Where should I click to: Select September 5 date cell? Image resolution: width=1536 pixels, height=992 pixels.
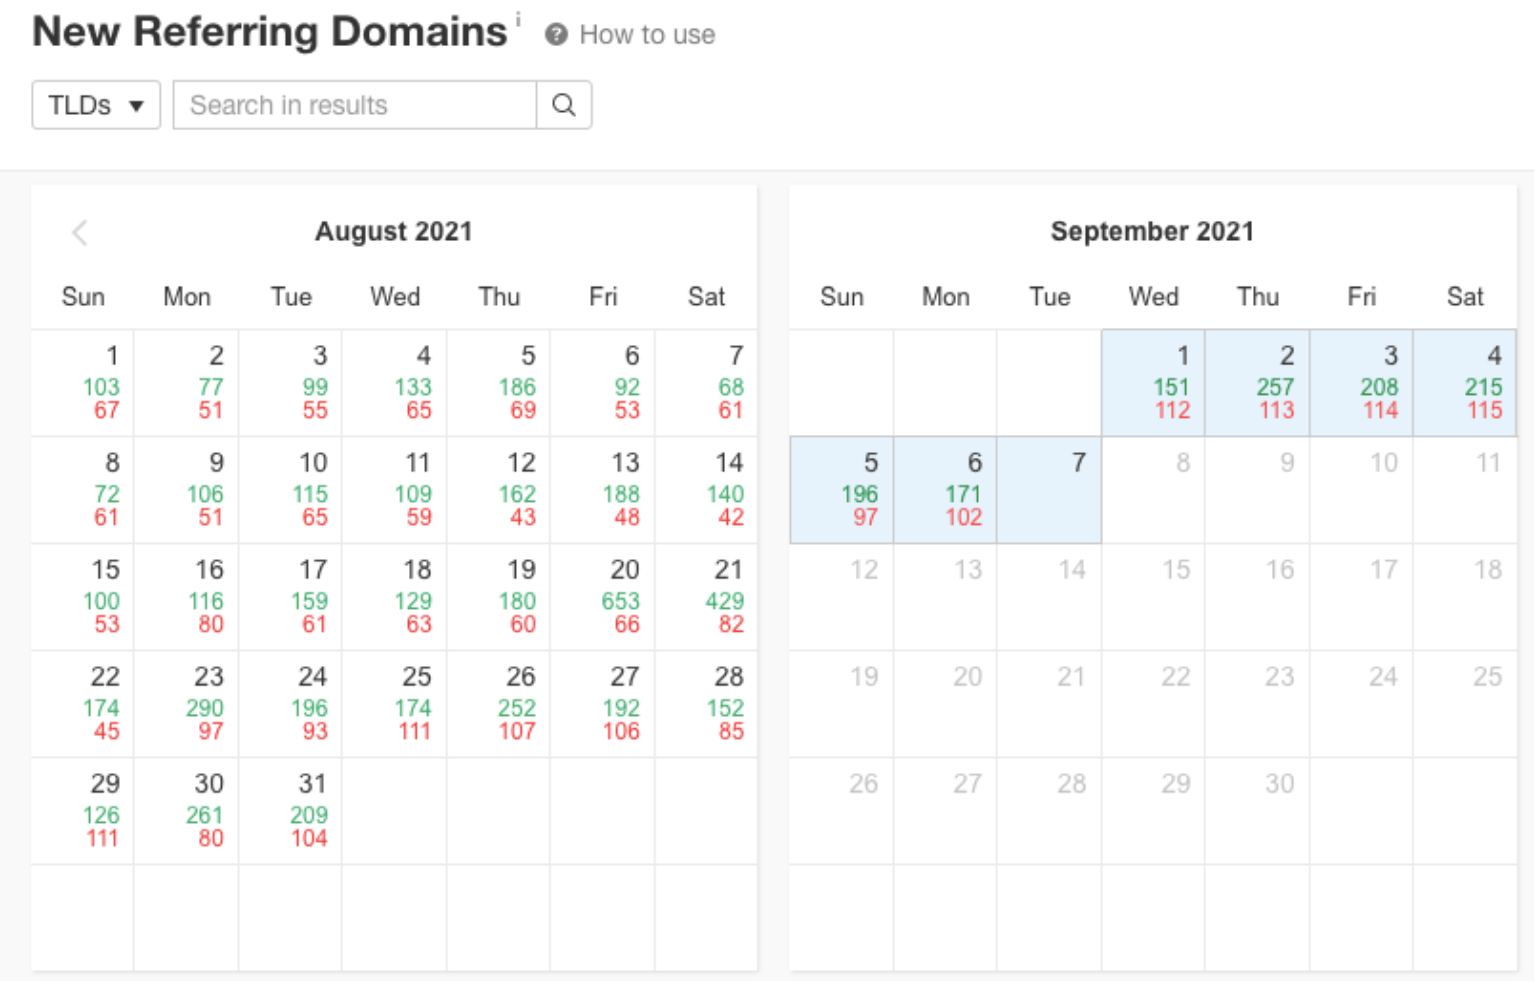(x=842, y=490)
